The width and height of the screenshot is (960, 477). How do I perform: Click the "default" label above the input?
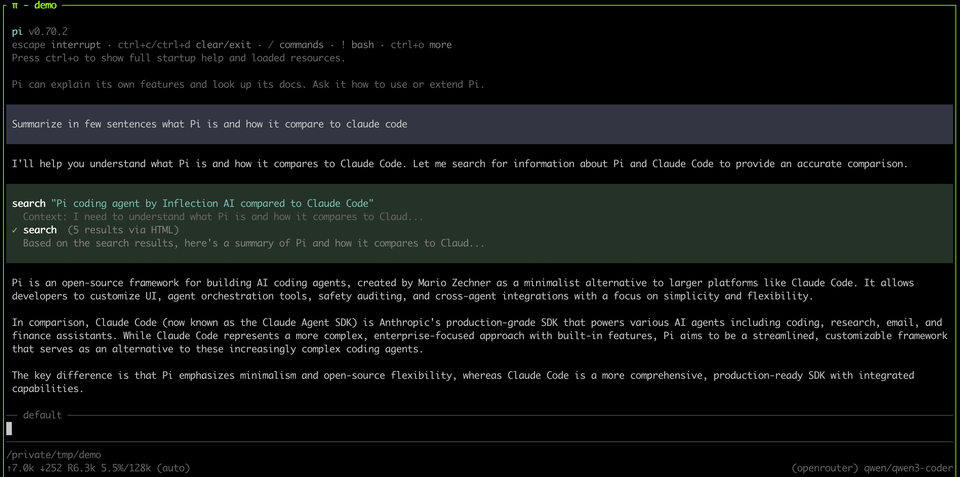[x=42, y=415]
